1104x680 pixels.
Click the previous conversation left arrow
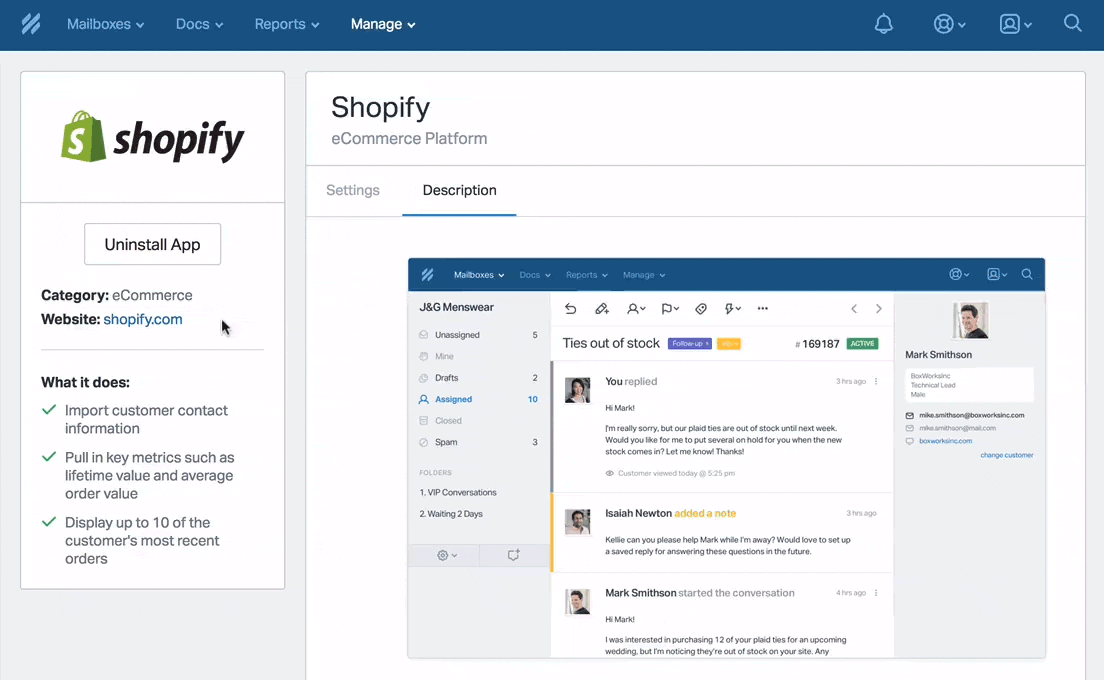click(x=854, y=308)
